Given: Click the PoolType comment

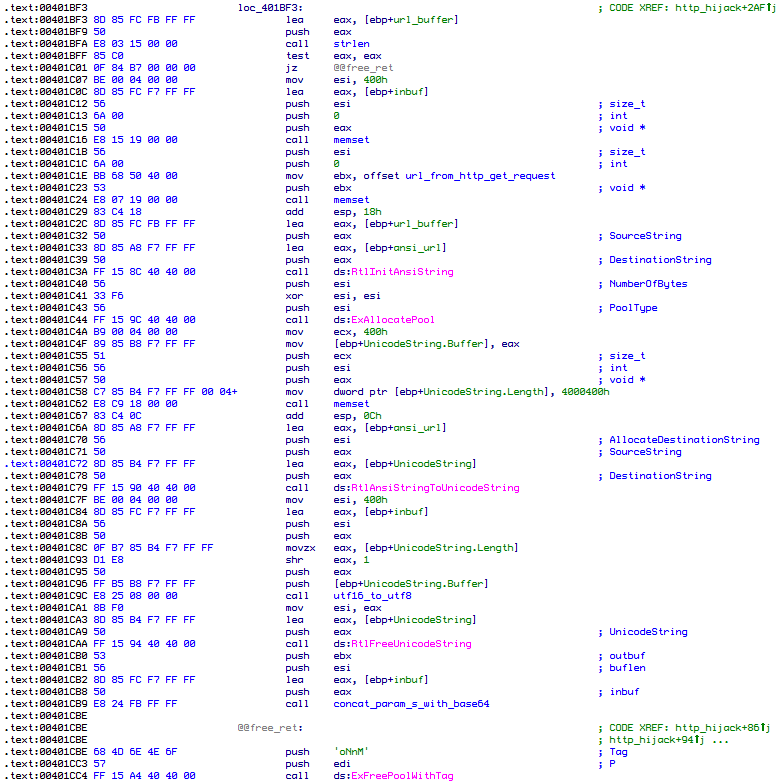Looking at the screenshot, I should pos(633,308).
